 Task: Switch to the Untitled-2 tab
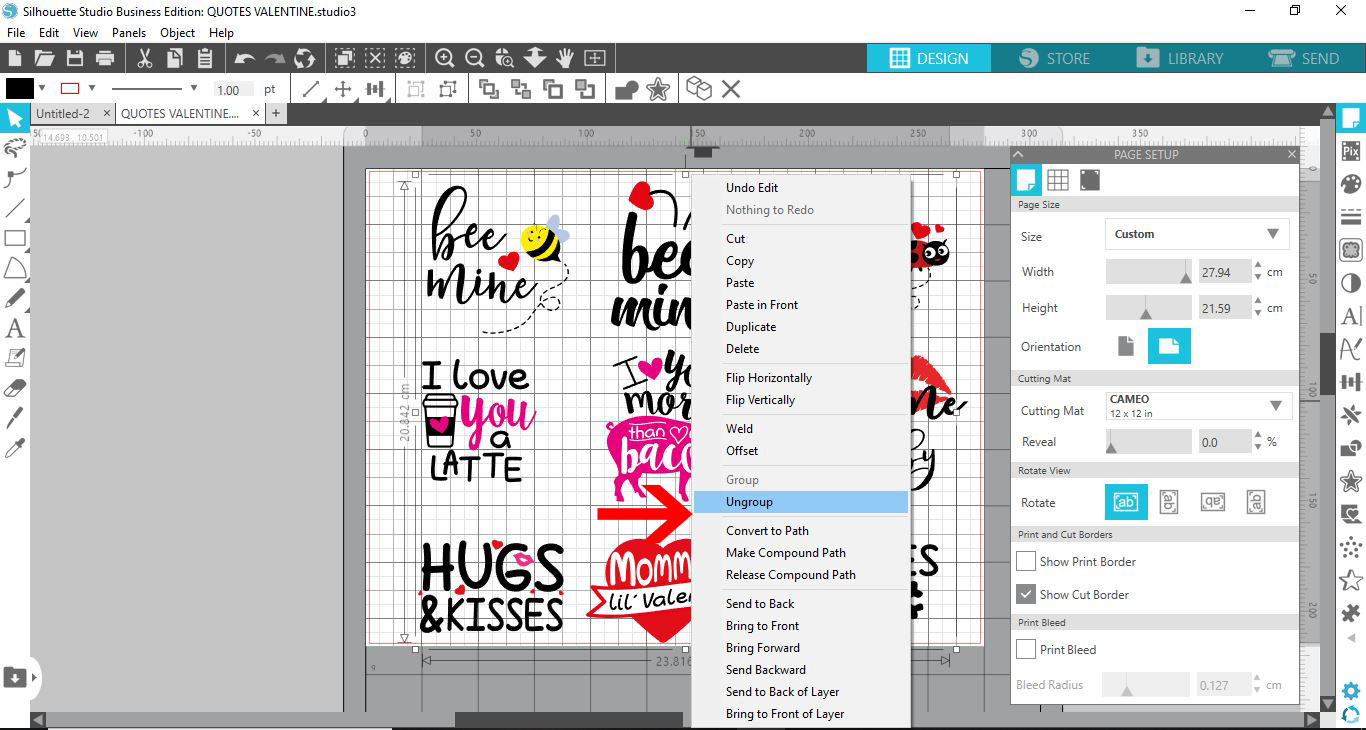[65, 113]
